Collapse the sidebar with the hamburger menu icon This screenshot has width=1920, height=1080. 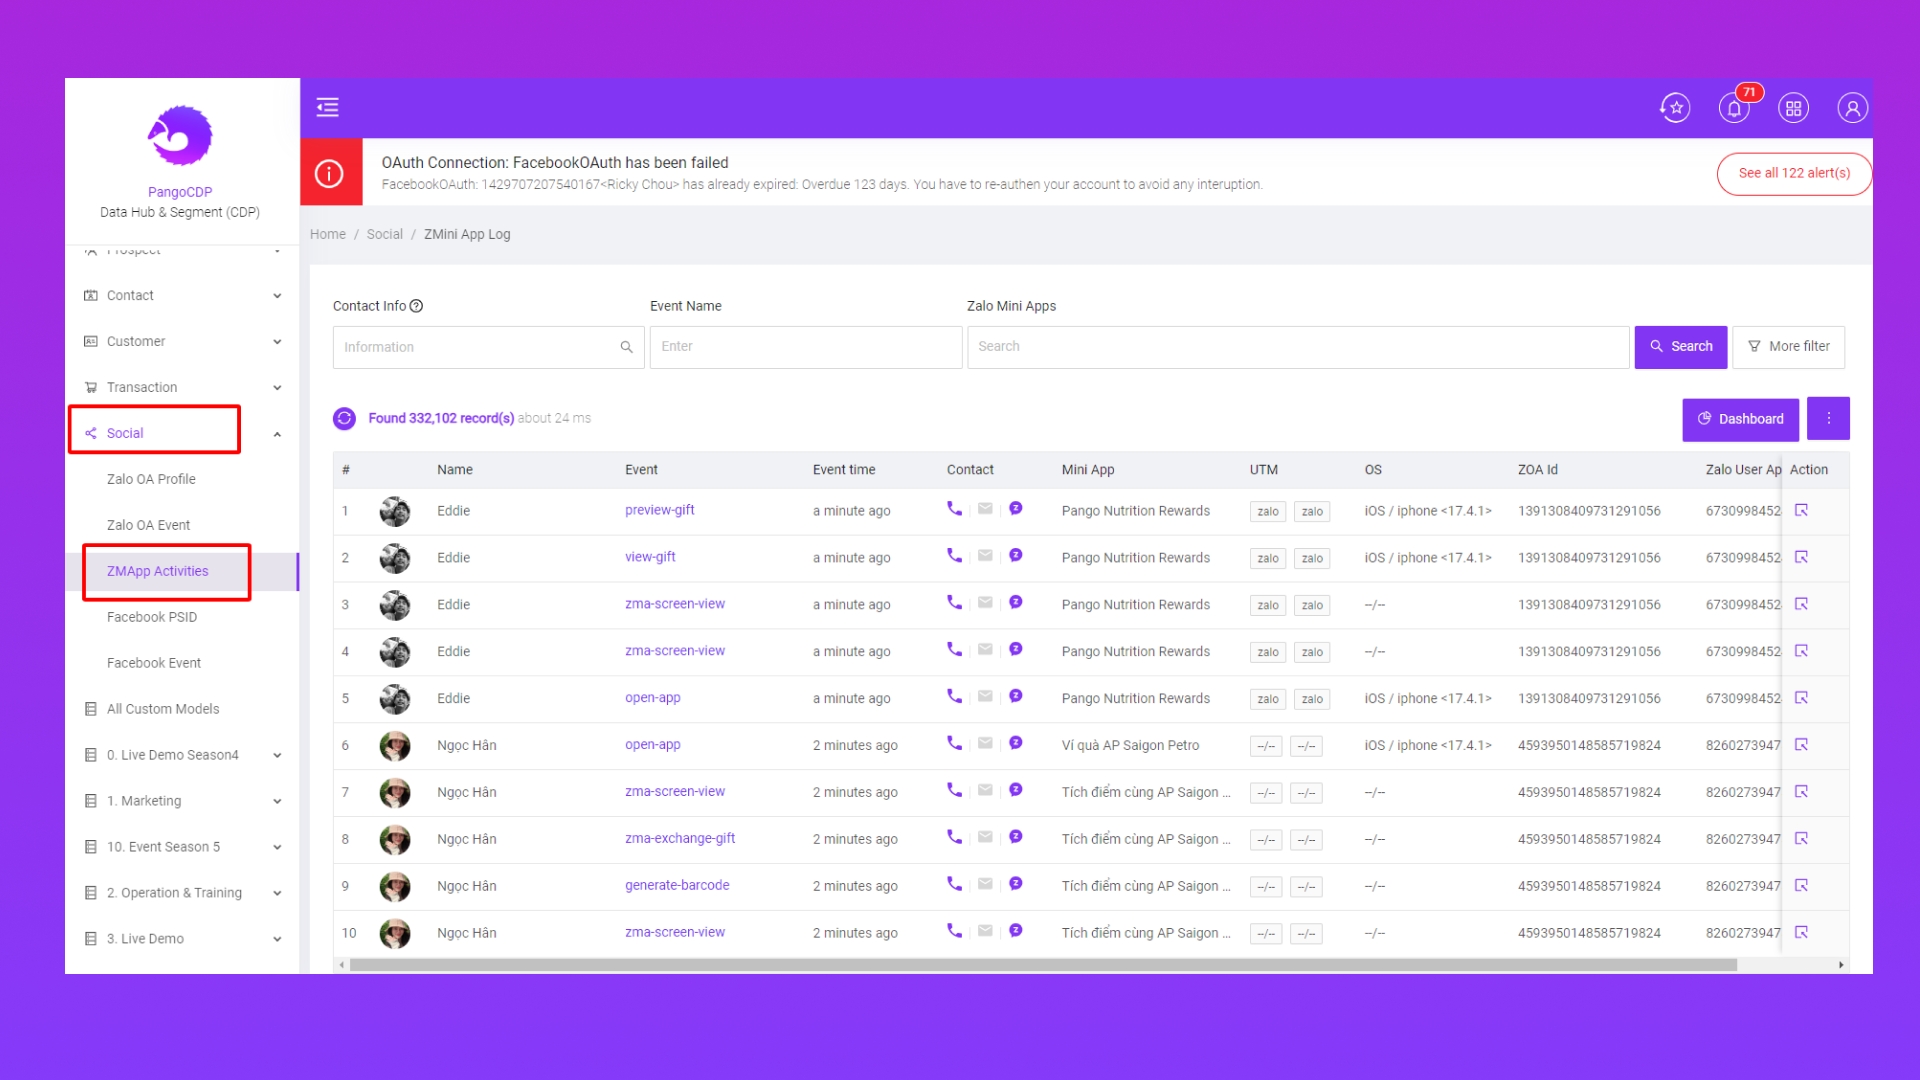[327, 107]
